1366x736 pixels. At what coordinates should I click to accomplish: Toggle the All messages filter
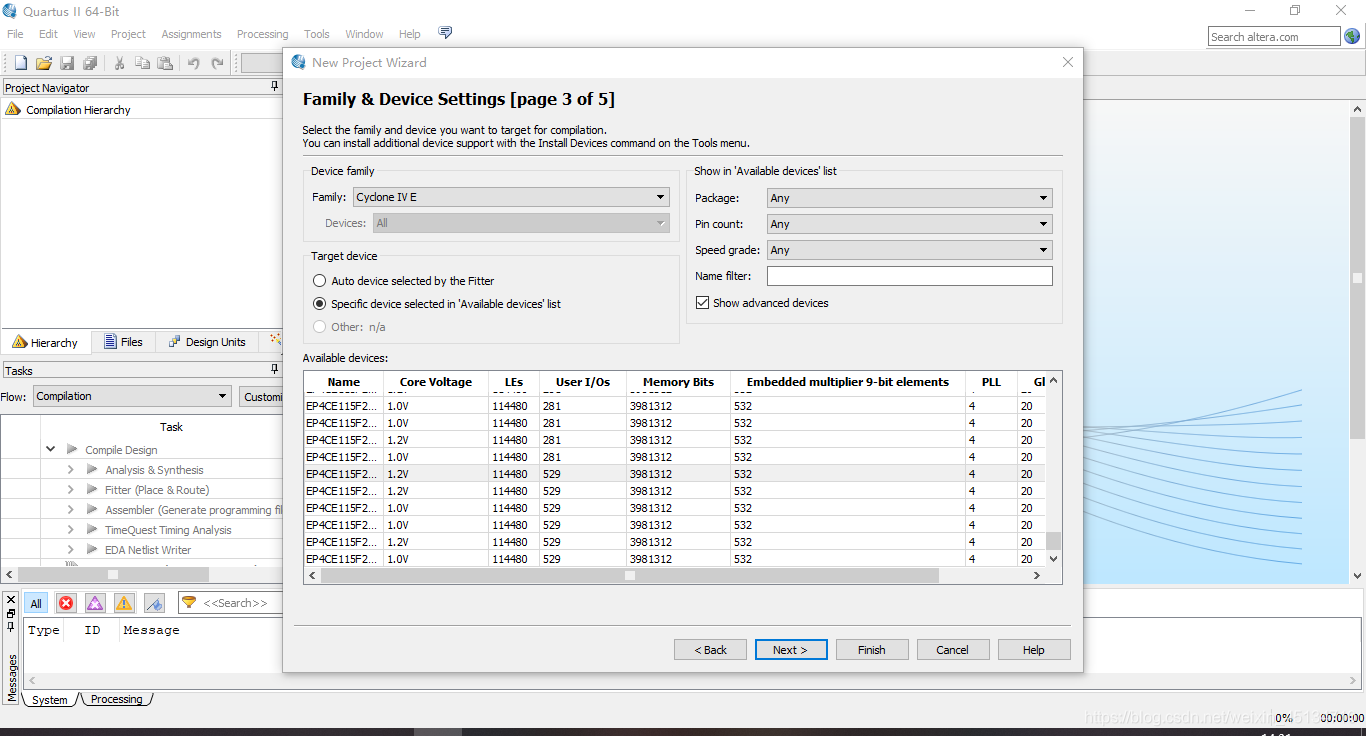click(36, 603)
